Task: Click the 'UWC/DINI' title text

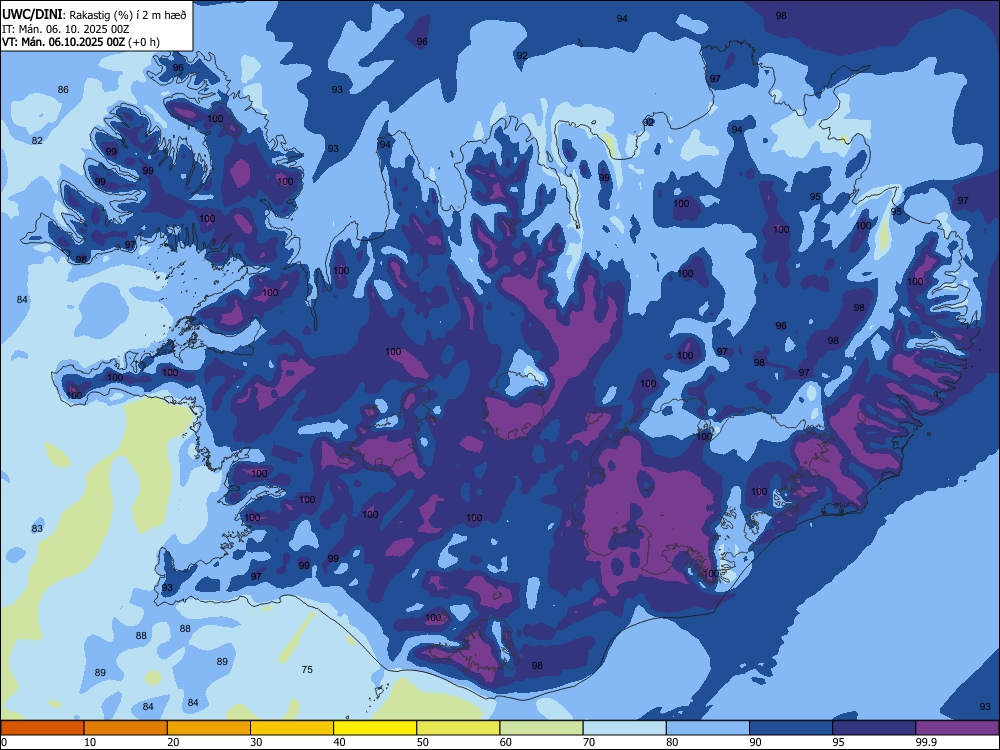Action: 33,14
